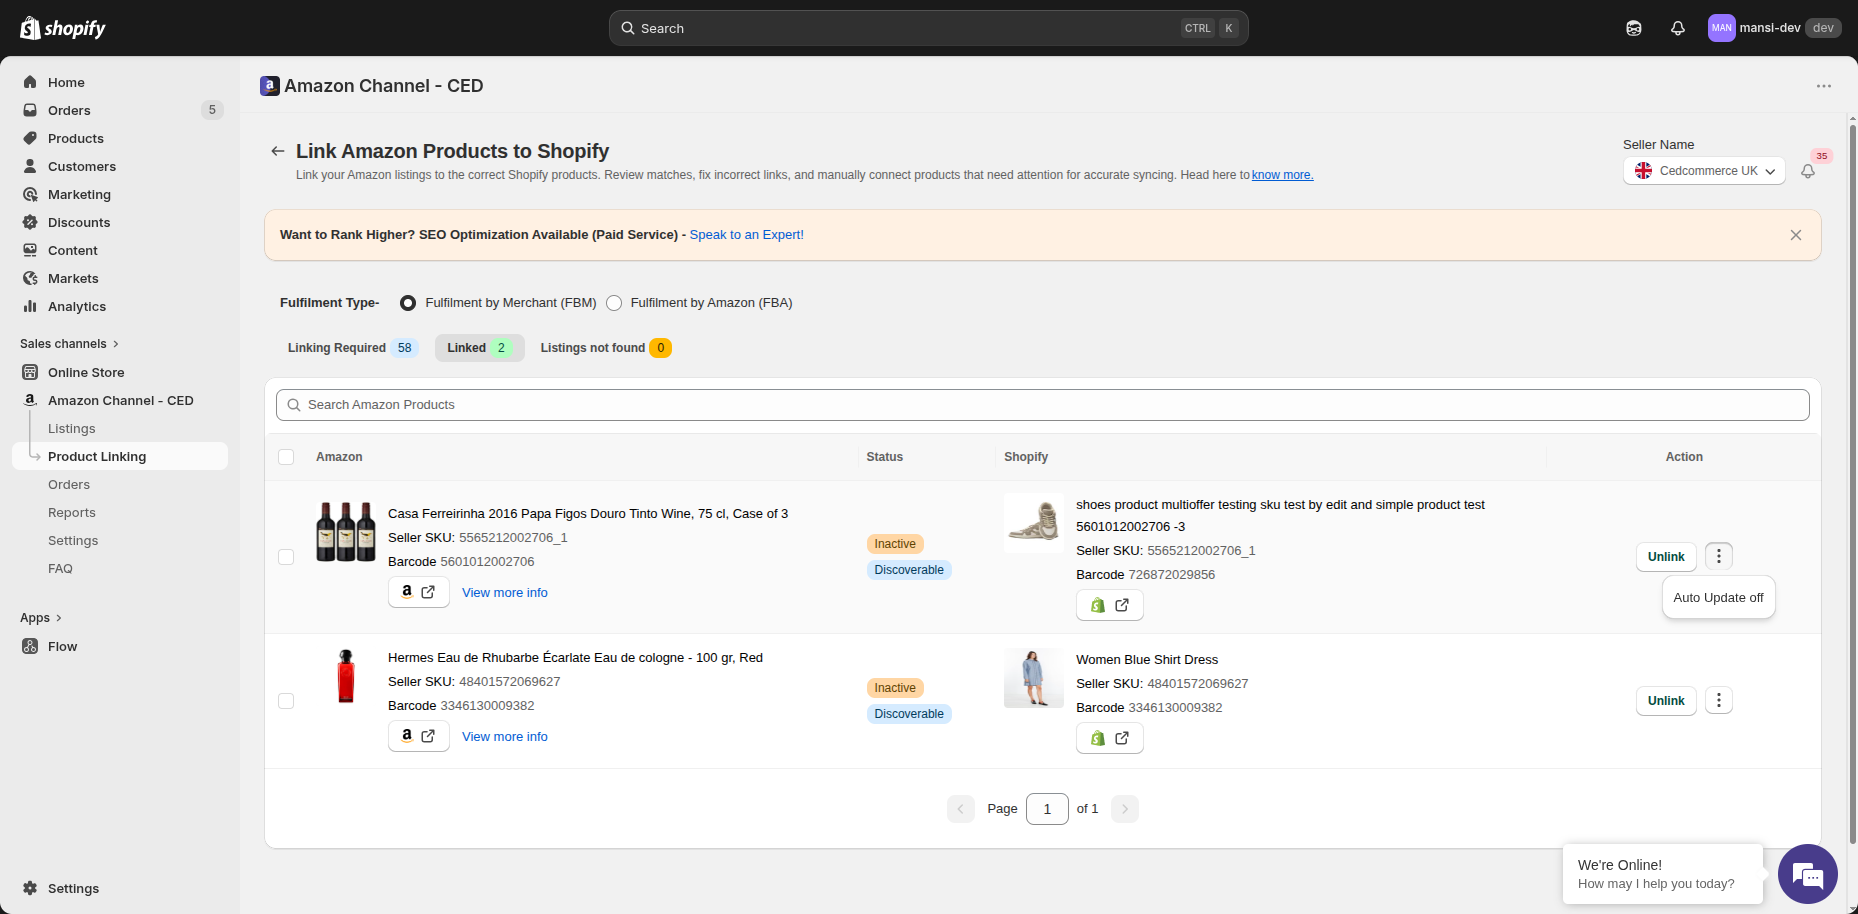1858x914 pixels.
Task: Select Product Linking in the sidebar
Action: (x=120, y=456)
